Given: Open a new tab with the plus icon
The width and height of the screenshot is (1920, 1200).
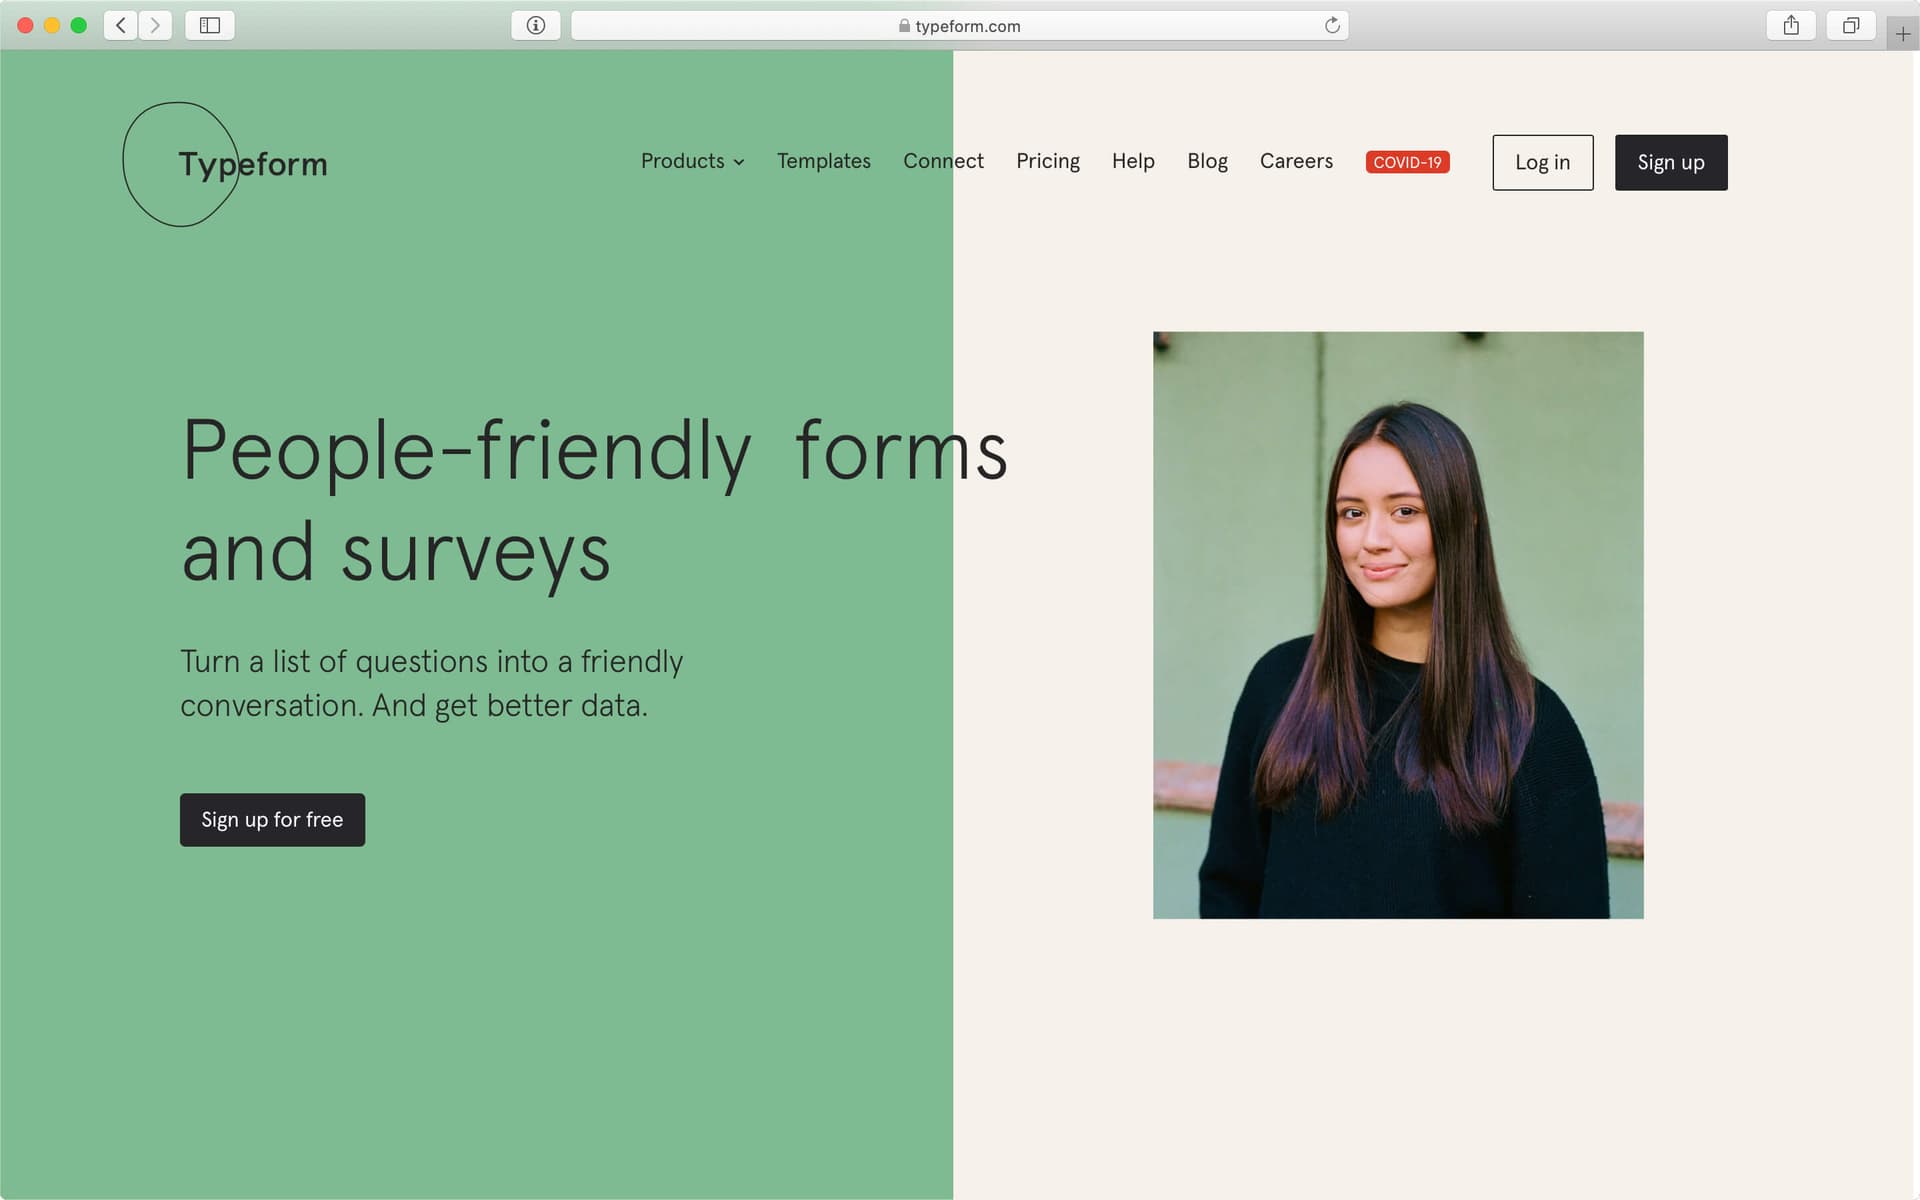Looking at the screenshot, I should [1903, 33].
